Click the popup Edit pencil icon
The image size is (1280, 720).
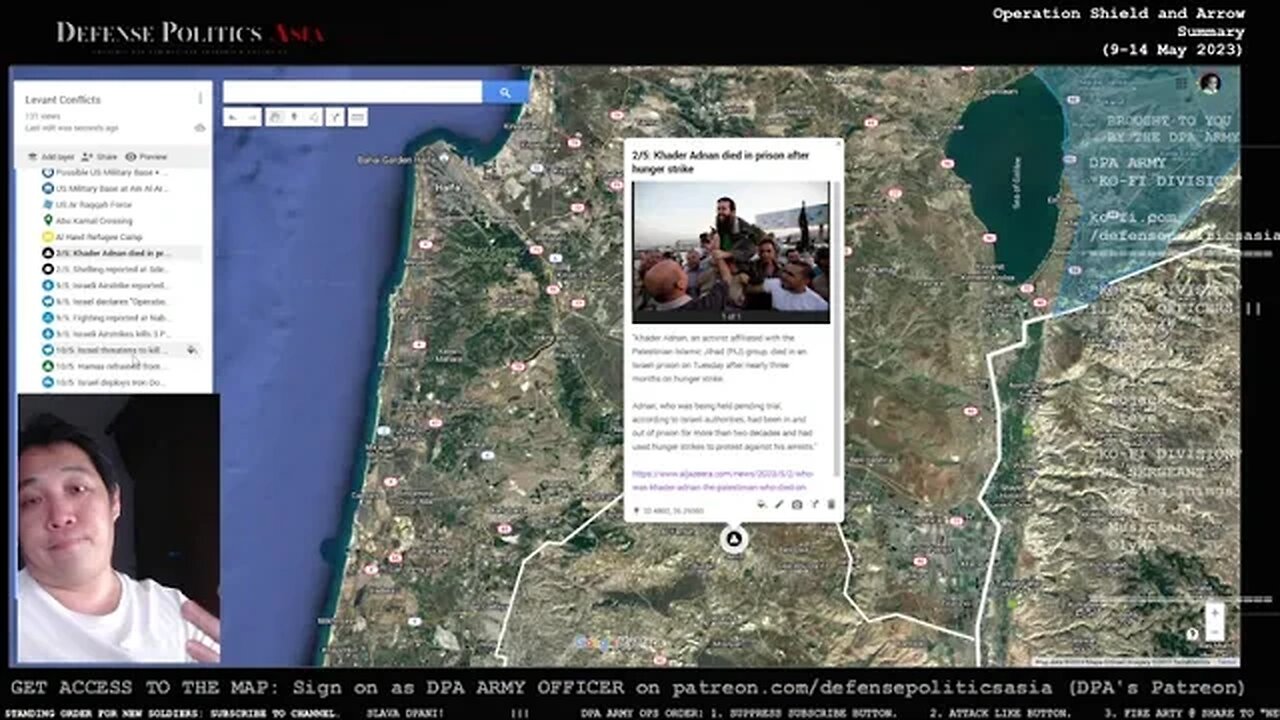(x=779, y=504)
